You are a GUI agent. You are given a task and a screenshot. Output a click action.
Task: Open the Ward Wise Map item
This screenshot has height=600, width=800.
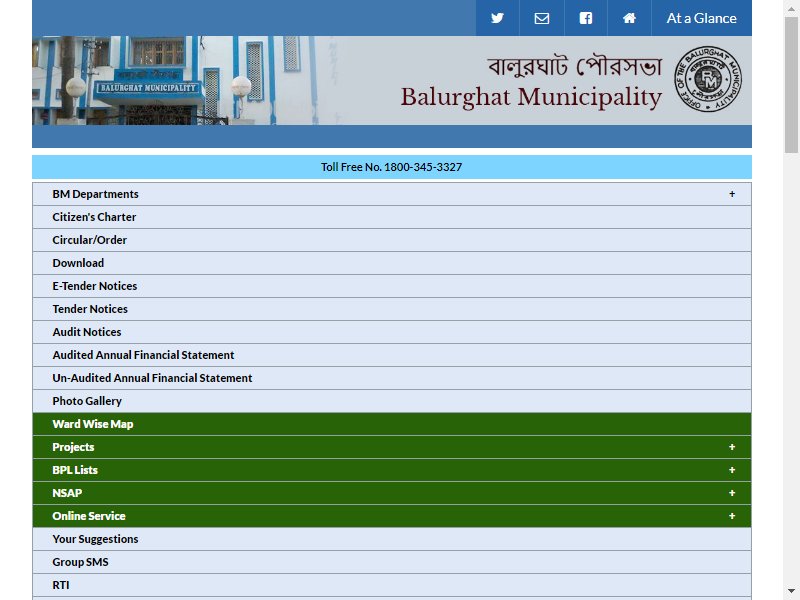tap(392, 424)
